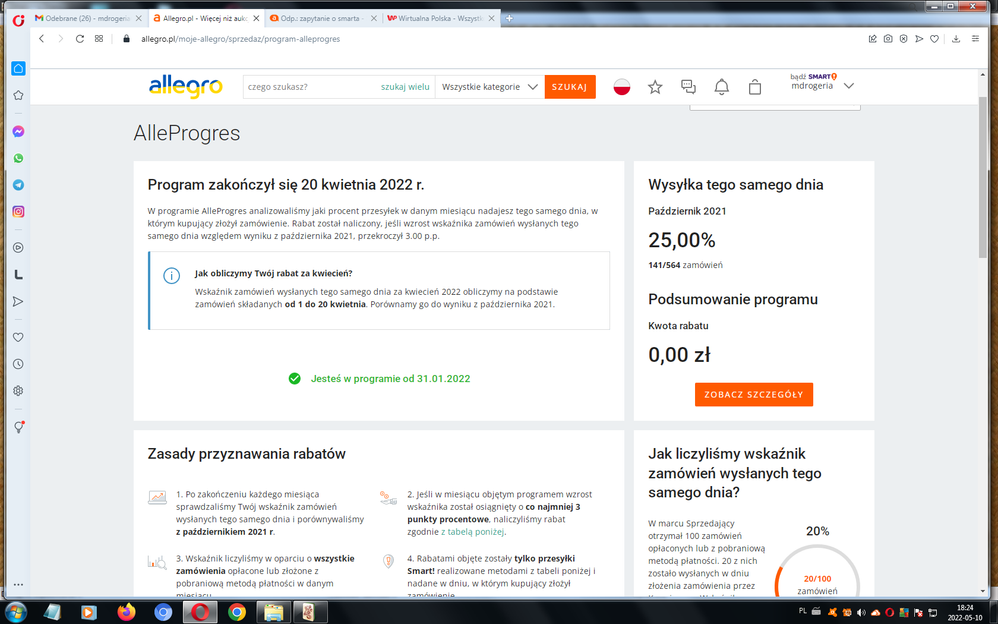Screen dimensions: 998x624
Task: Open downloads icon in the Opera toolbar
Action: pyautogui.click(x=956, y=39)
